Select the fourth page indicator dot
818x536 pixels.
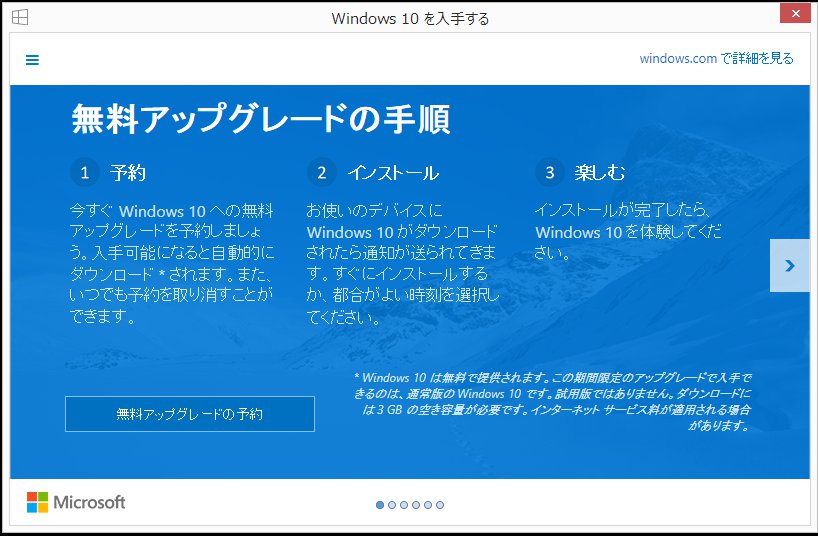click(416, 505)
